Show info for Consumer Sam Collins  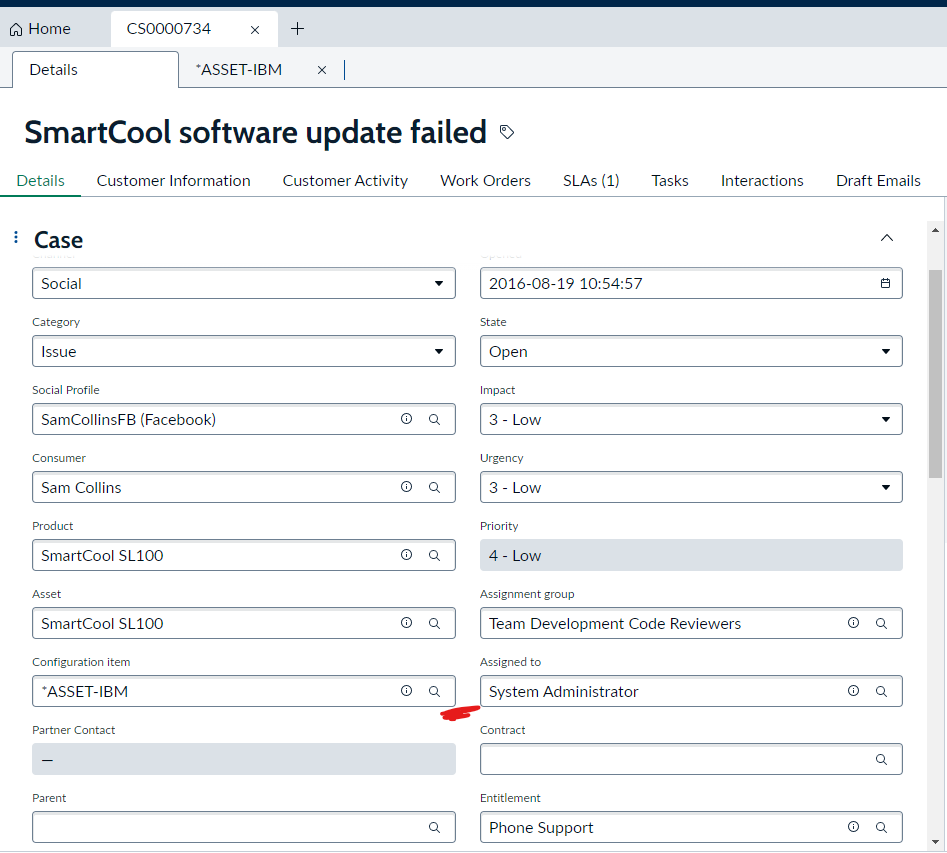[406, 487]
